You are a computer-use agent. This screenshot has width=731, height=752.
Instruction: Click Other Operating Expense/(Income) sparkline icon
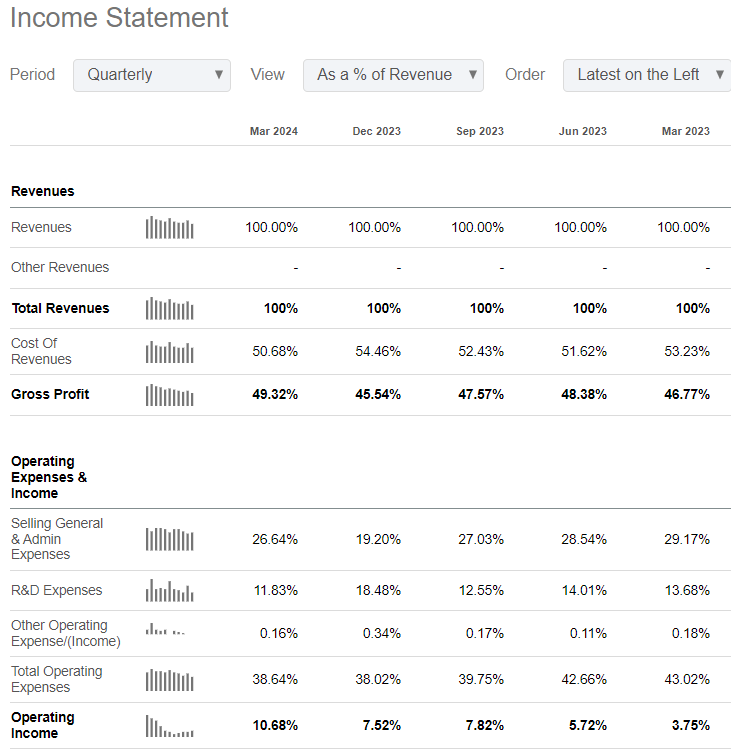[165, 630]
